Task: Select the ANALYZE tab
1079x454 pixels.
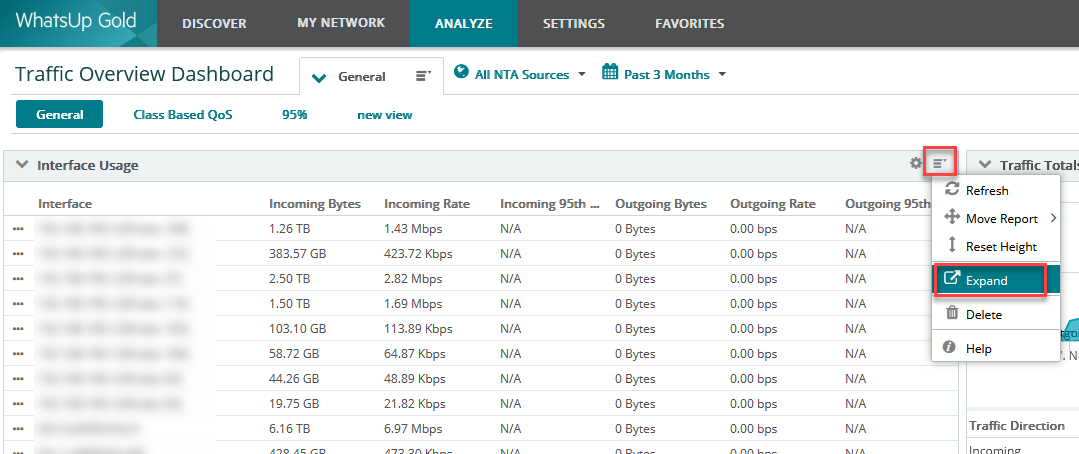Action: pos(463,23)
